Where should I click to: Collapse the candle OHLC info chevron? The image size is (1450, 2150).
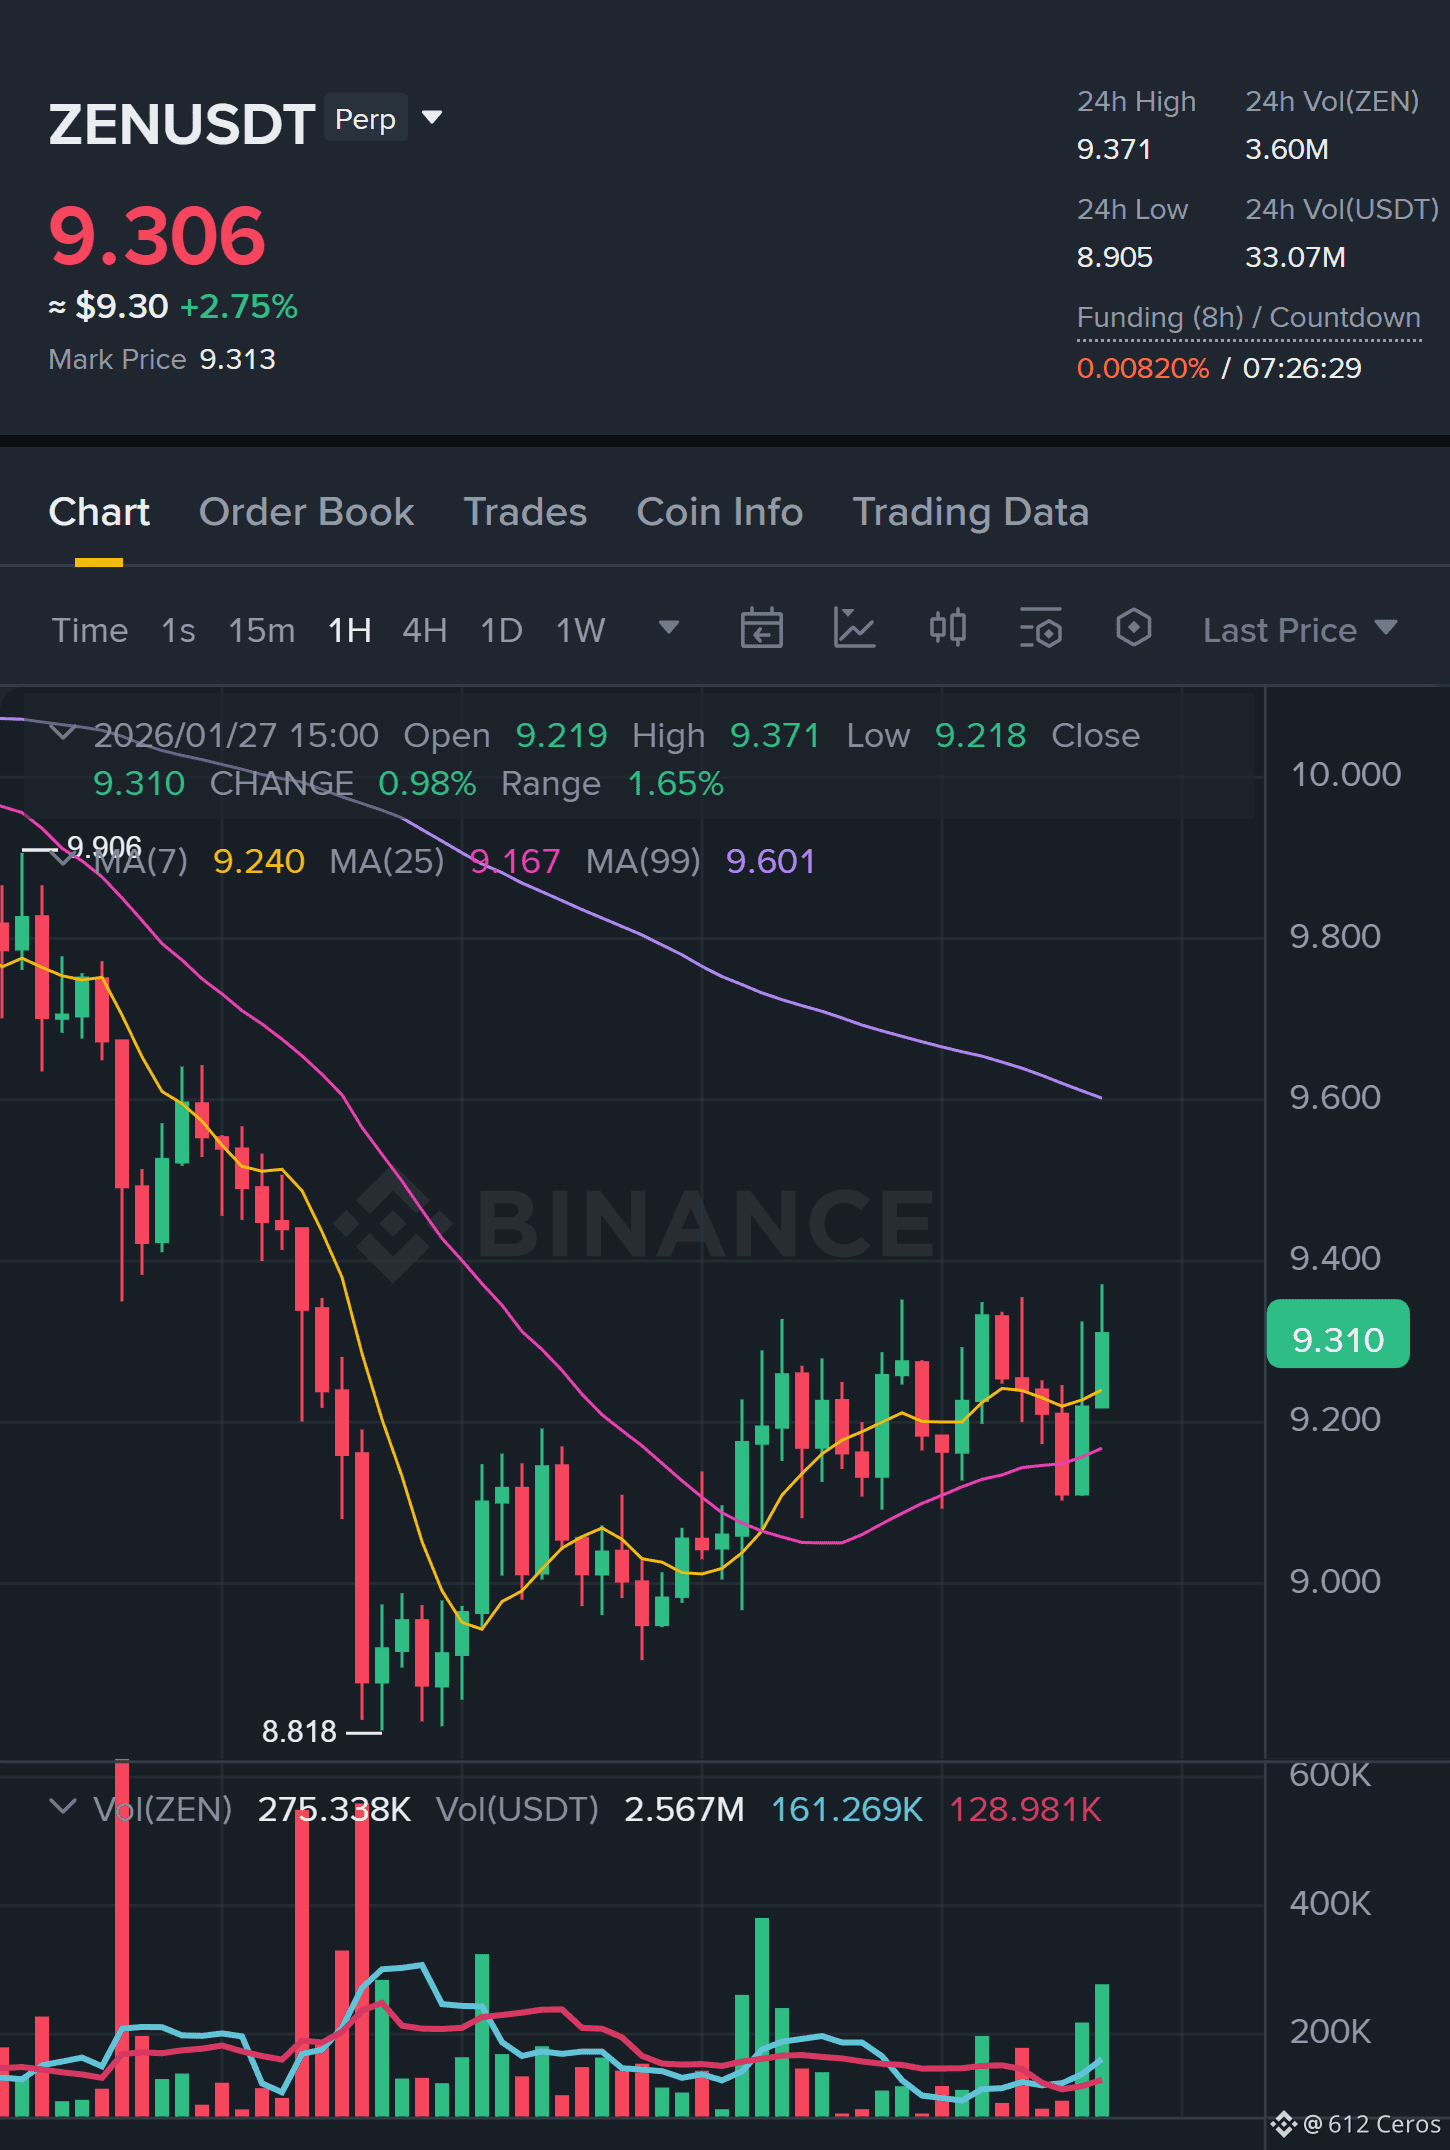(x=63, y=733)
